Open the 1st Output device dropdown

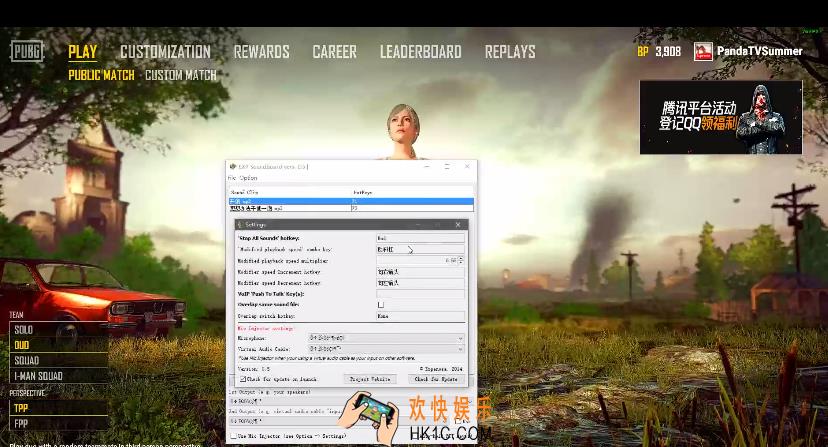[351, 401]
